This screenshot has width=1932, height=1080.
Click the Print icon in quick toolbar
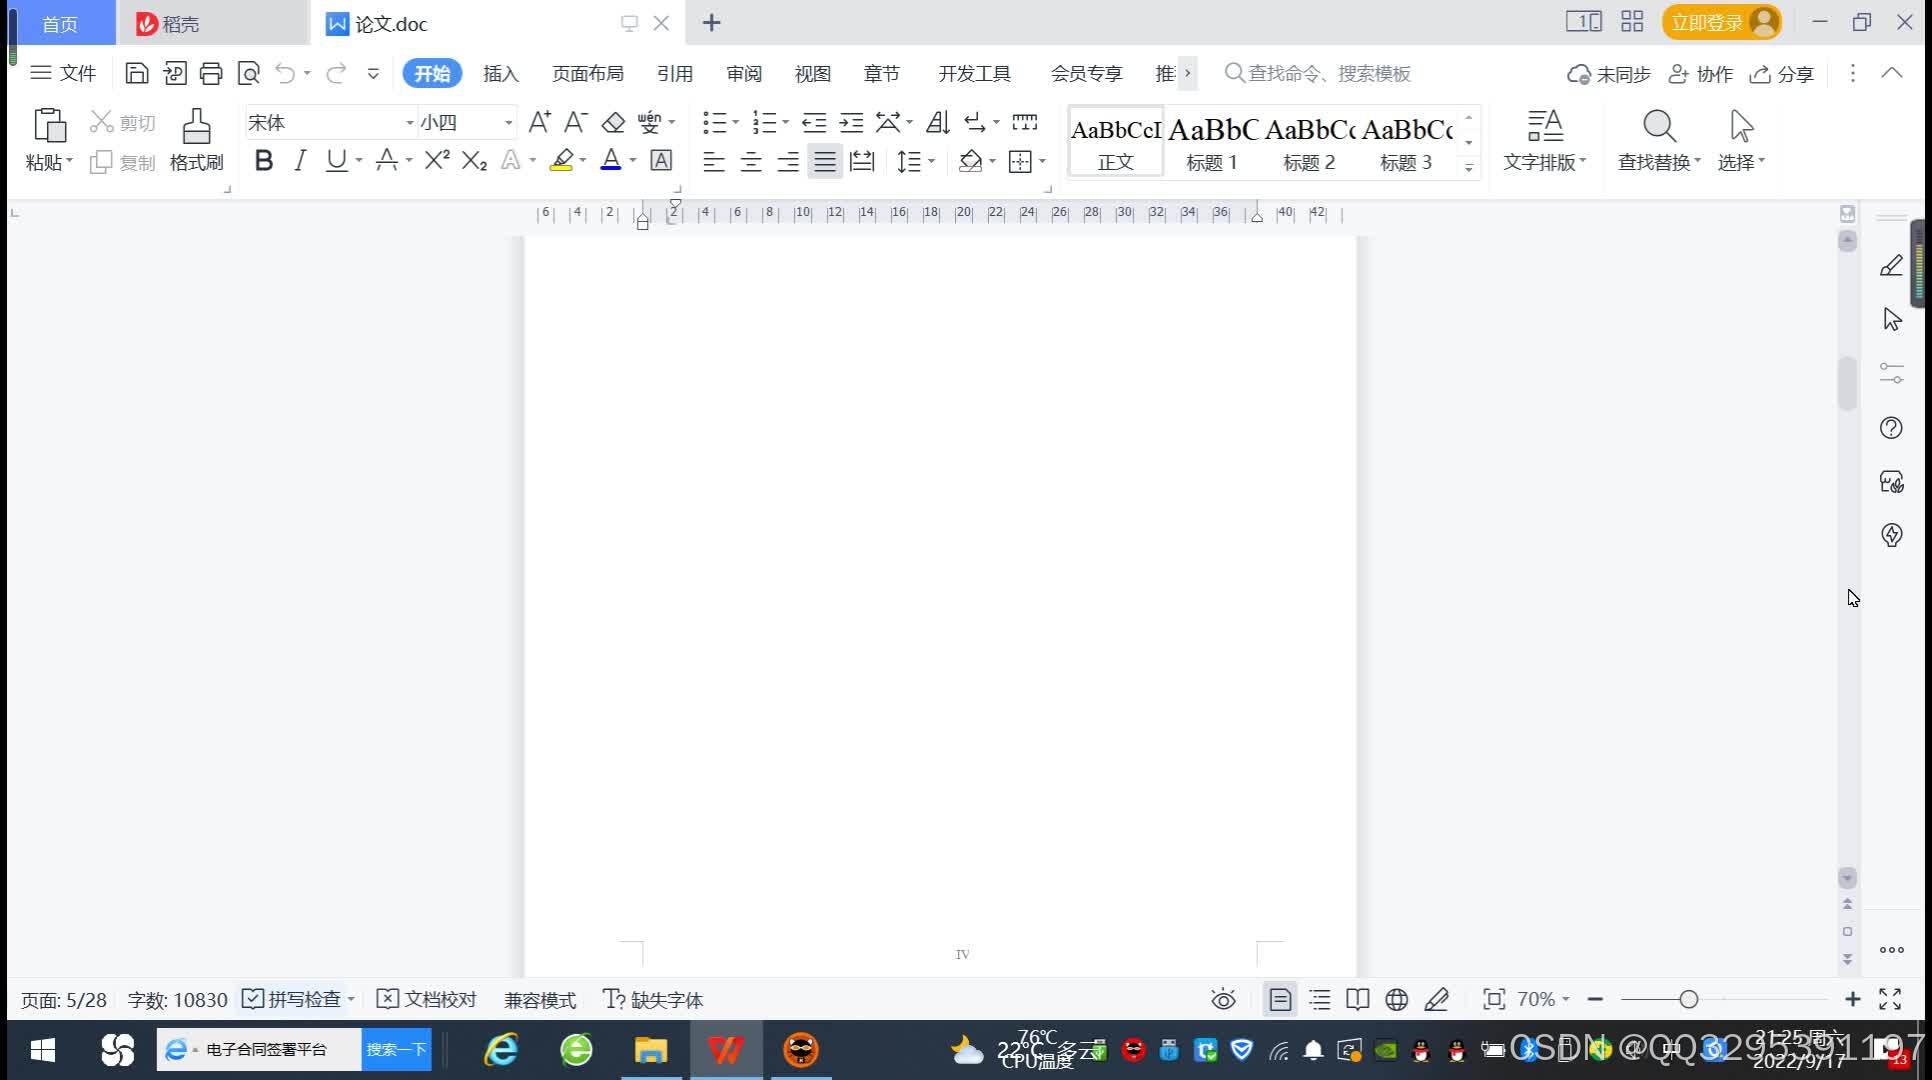coord(211,73)
